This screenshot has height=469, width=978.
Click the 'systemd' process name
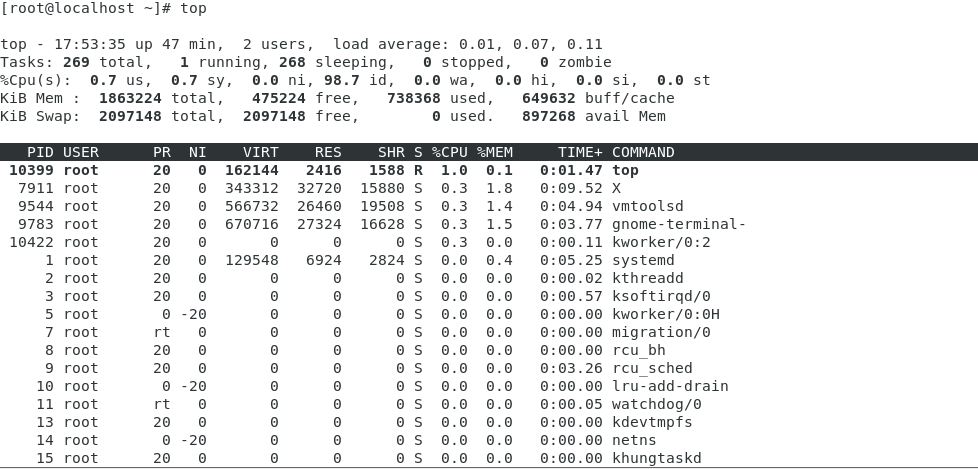(643, 261)
